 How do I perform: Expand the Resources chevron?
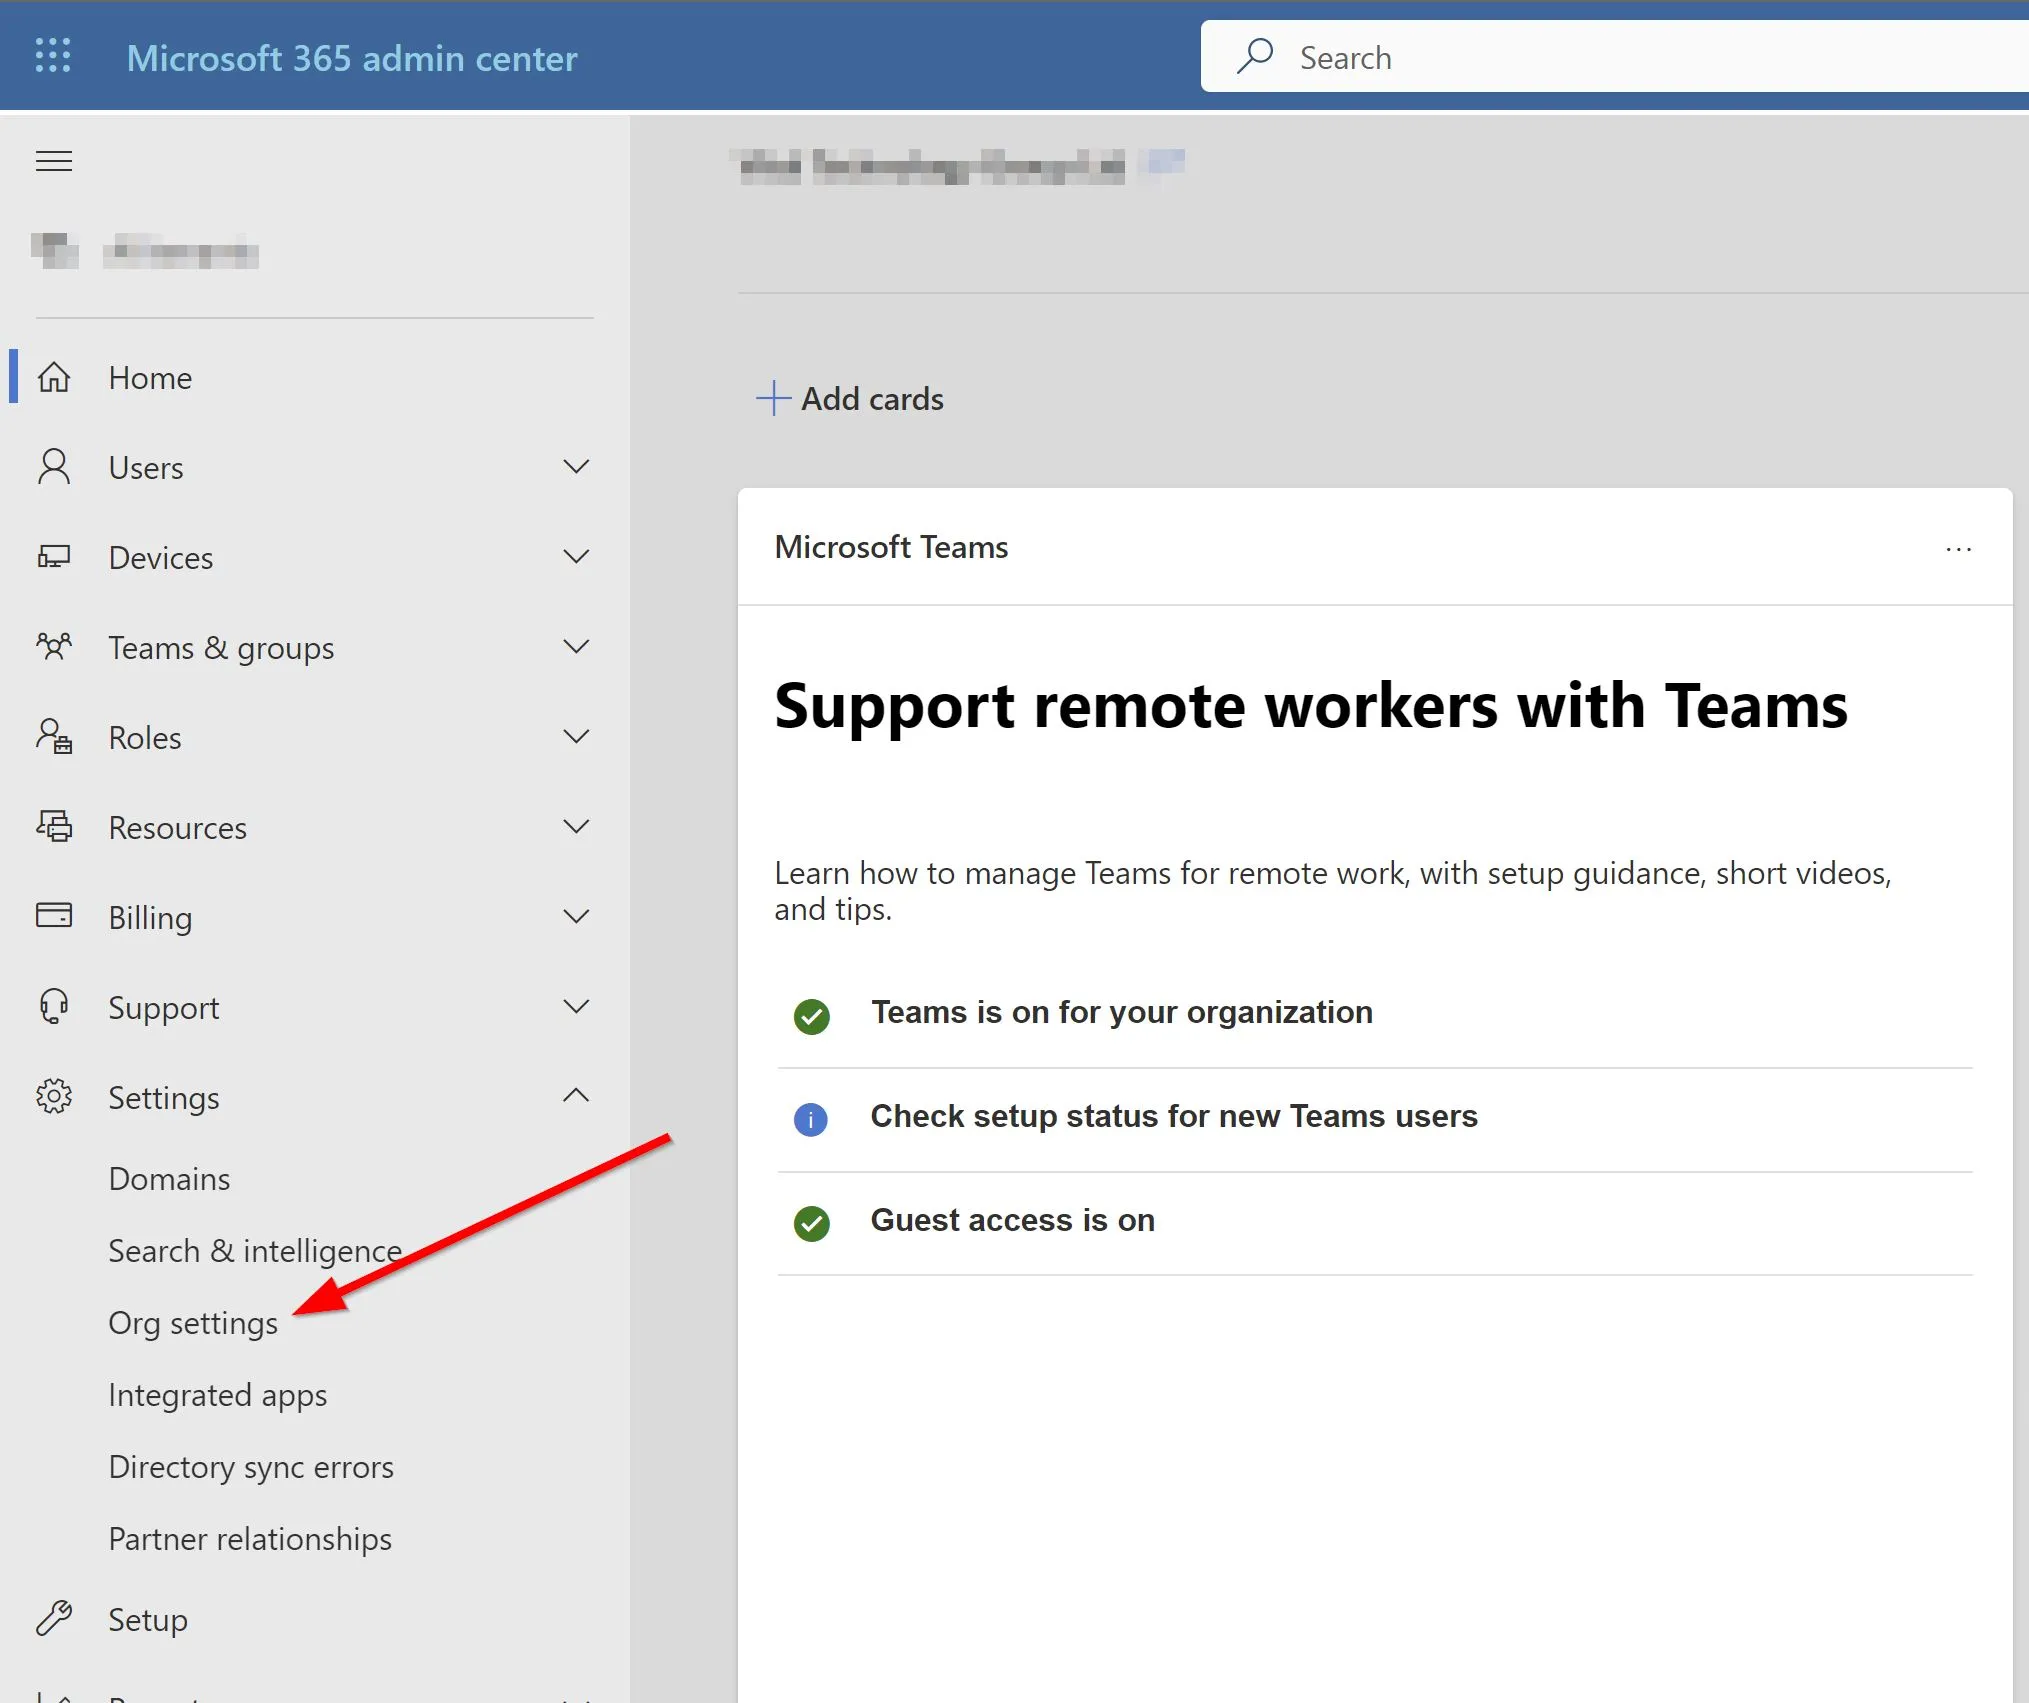click(576, 827)
